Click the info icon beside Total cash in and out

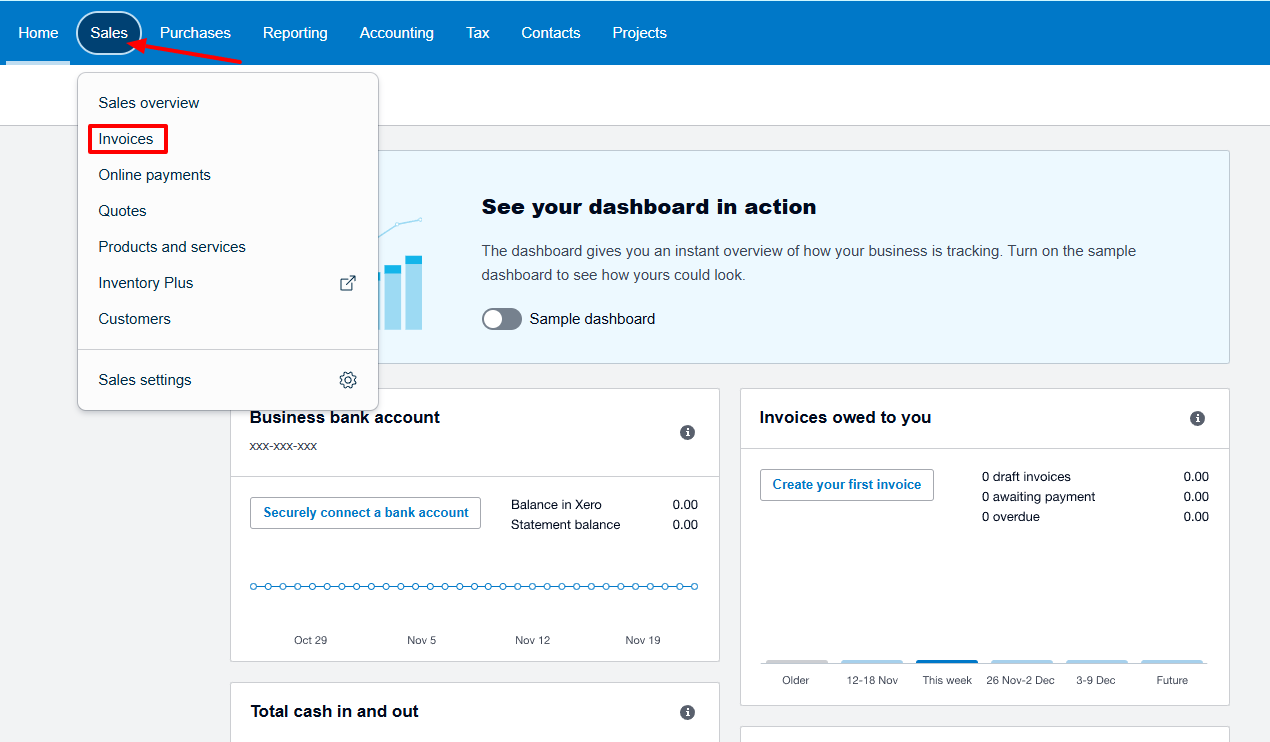[687, 712]
